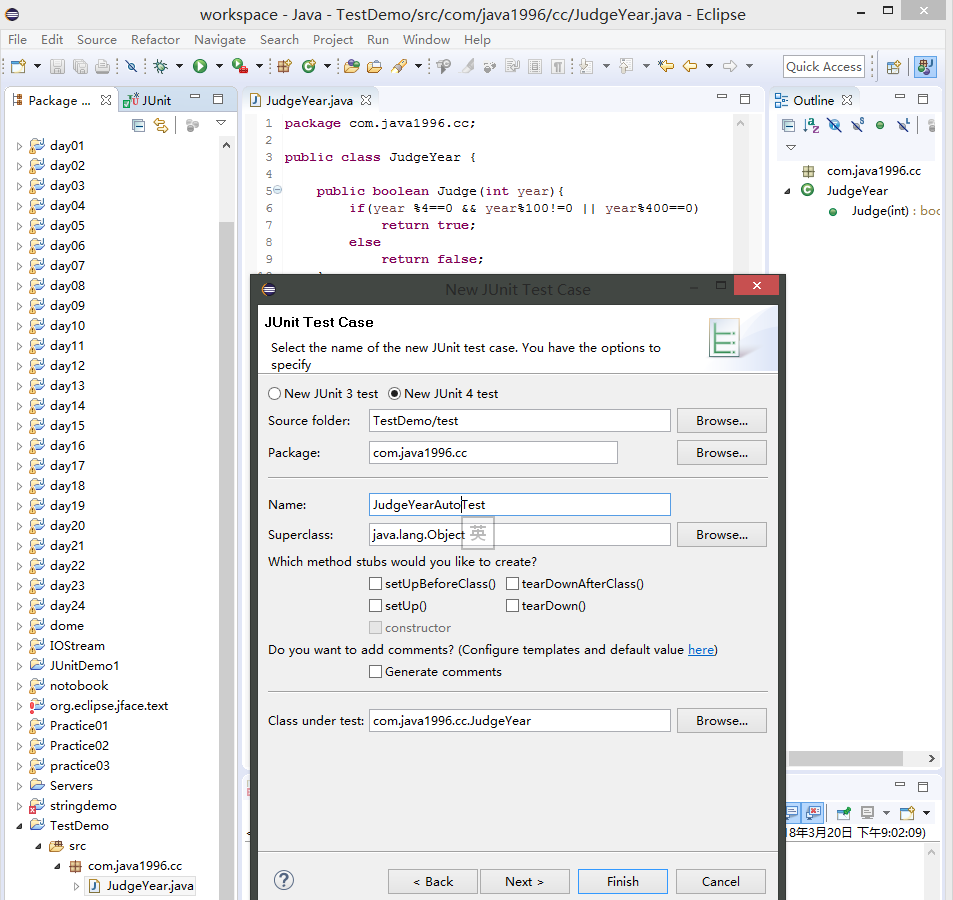Screen dimensions: 953x900
Task: Hide fields in the Outline view
Action: click(x=834, y=125)
